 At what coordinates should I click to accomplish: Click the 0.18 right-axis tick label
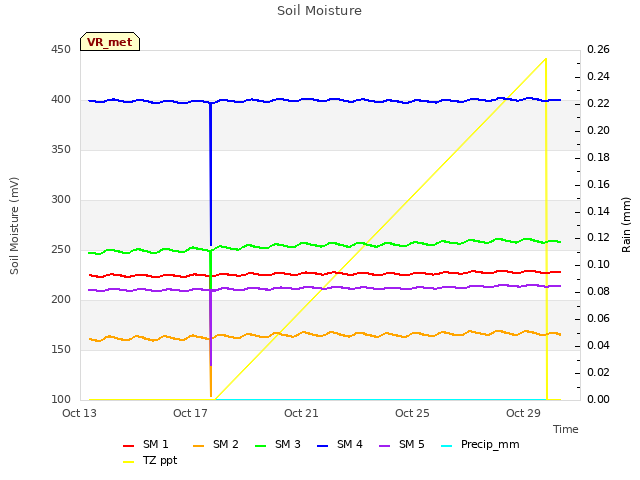(598, 158)
